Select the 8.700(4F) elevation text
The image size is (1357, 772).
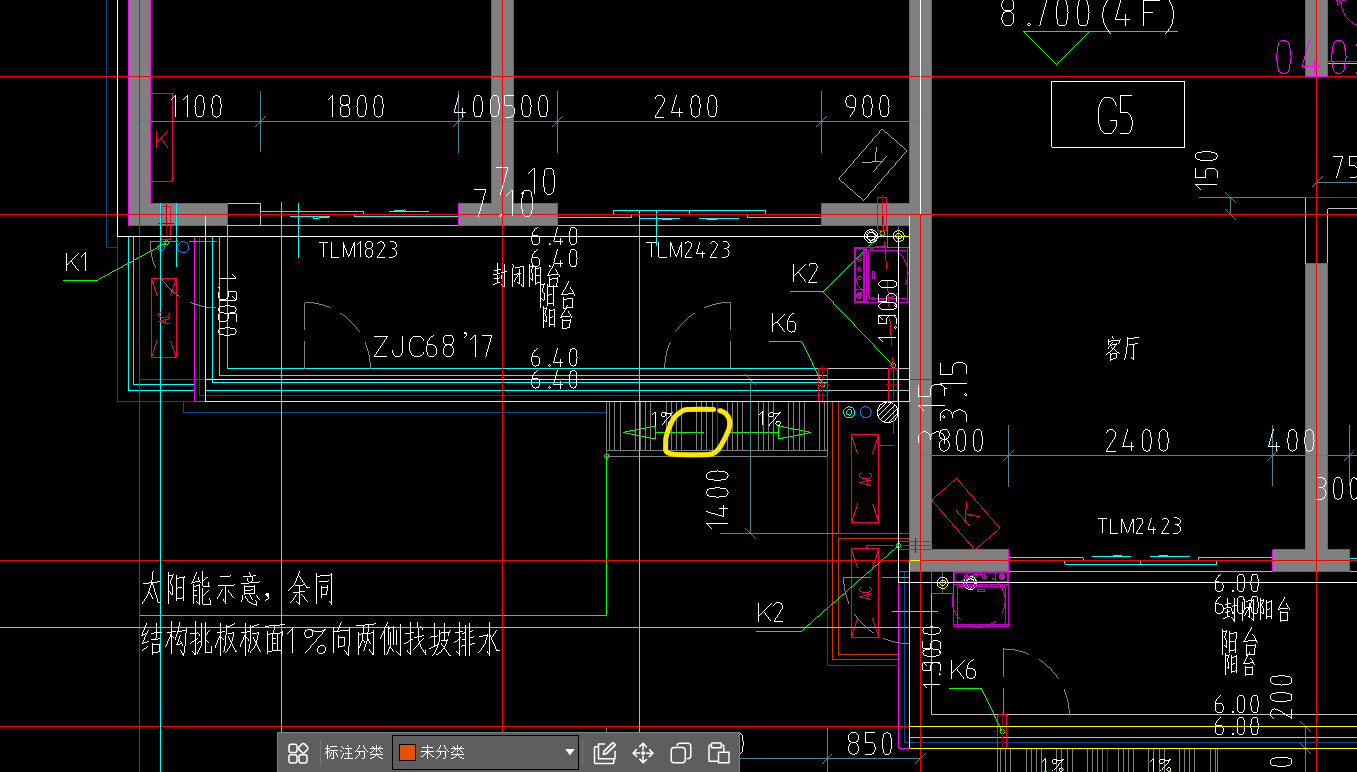[x=1089, y=15]
